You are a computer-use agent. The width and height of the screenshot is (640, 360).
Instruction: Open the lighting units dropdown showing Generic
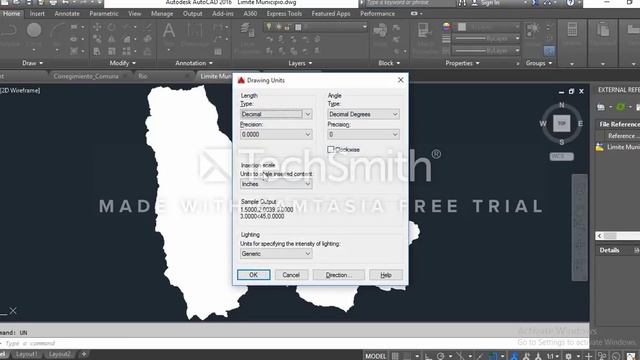pyautogui.click(x=276, y=253)
